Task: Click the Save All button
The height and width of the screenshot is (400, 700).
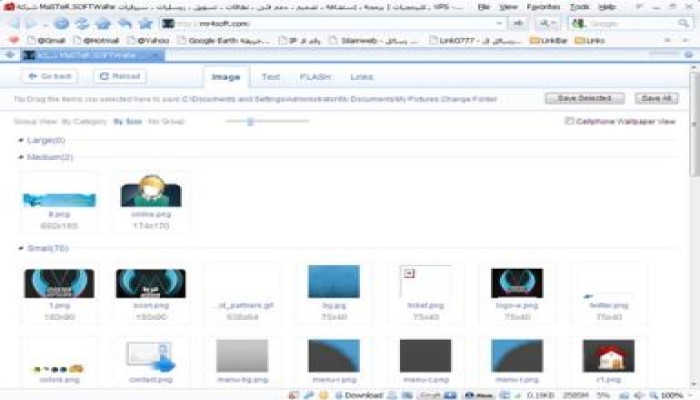Action: [x=656, y=98]
